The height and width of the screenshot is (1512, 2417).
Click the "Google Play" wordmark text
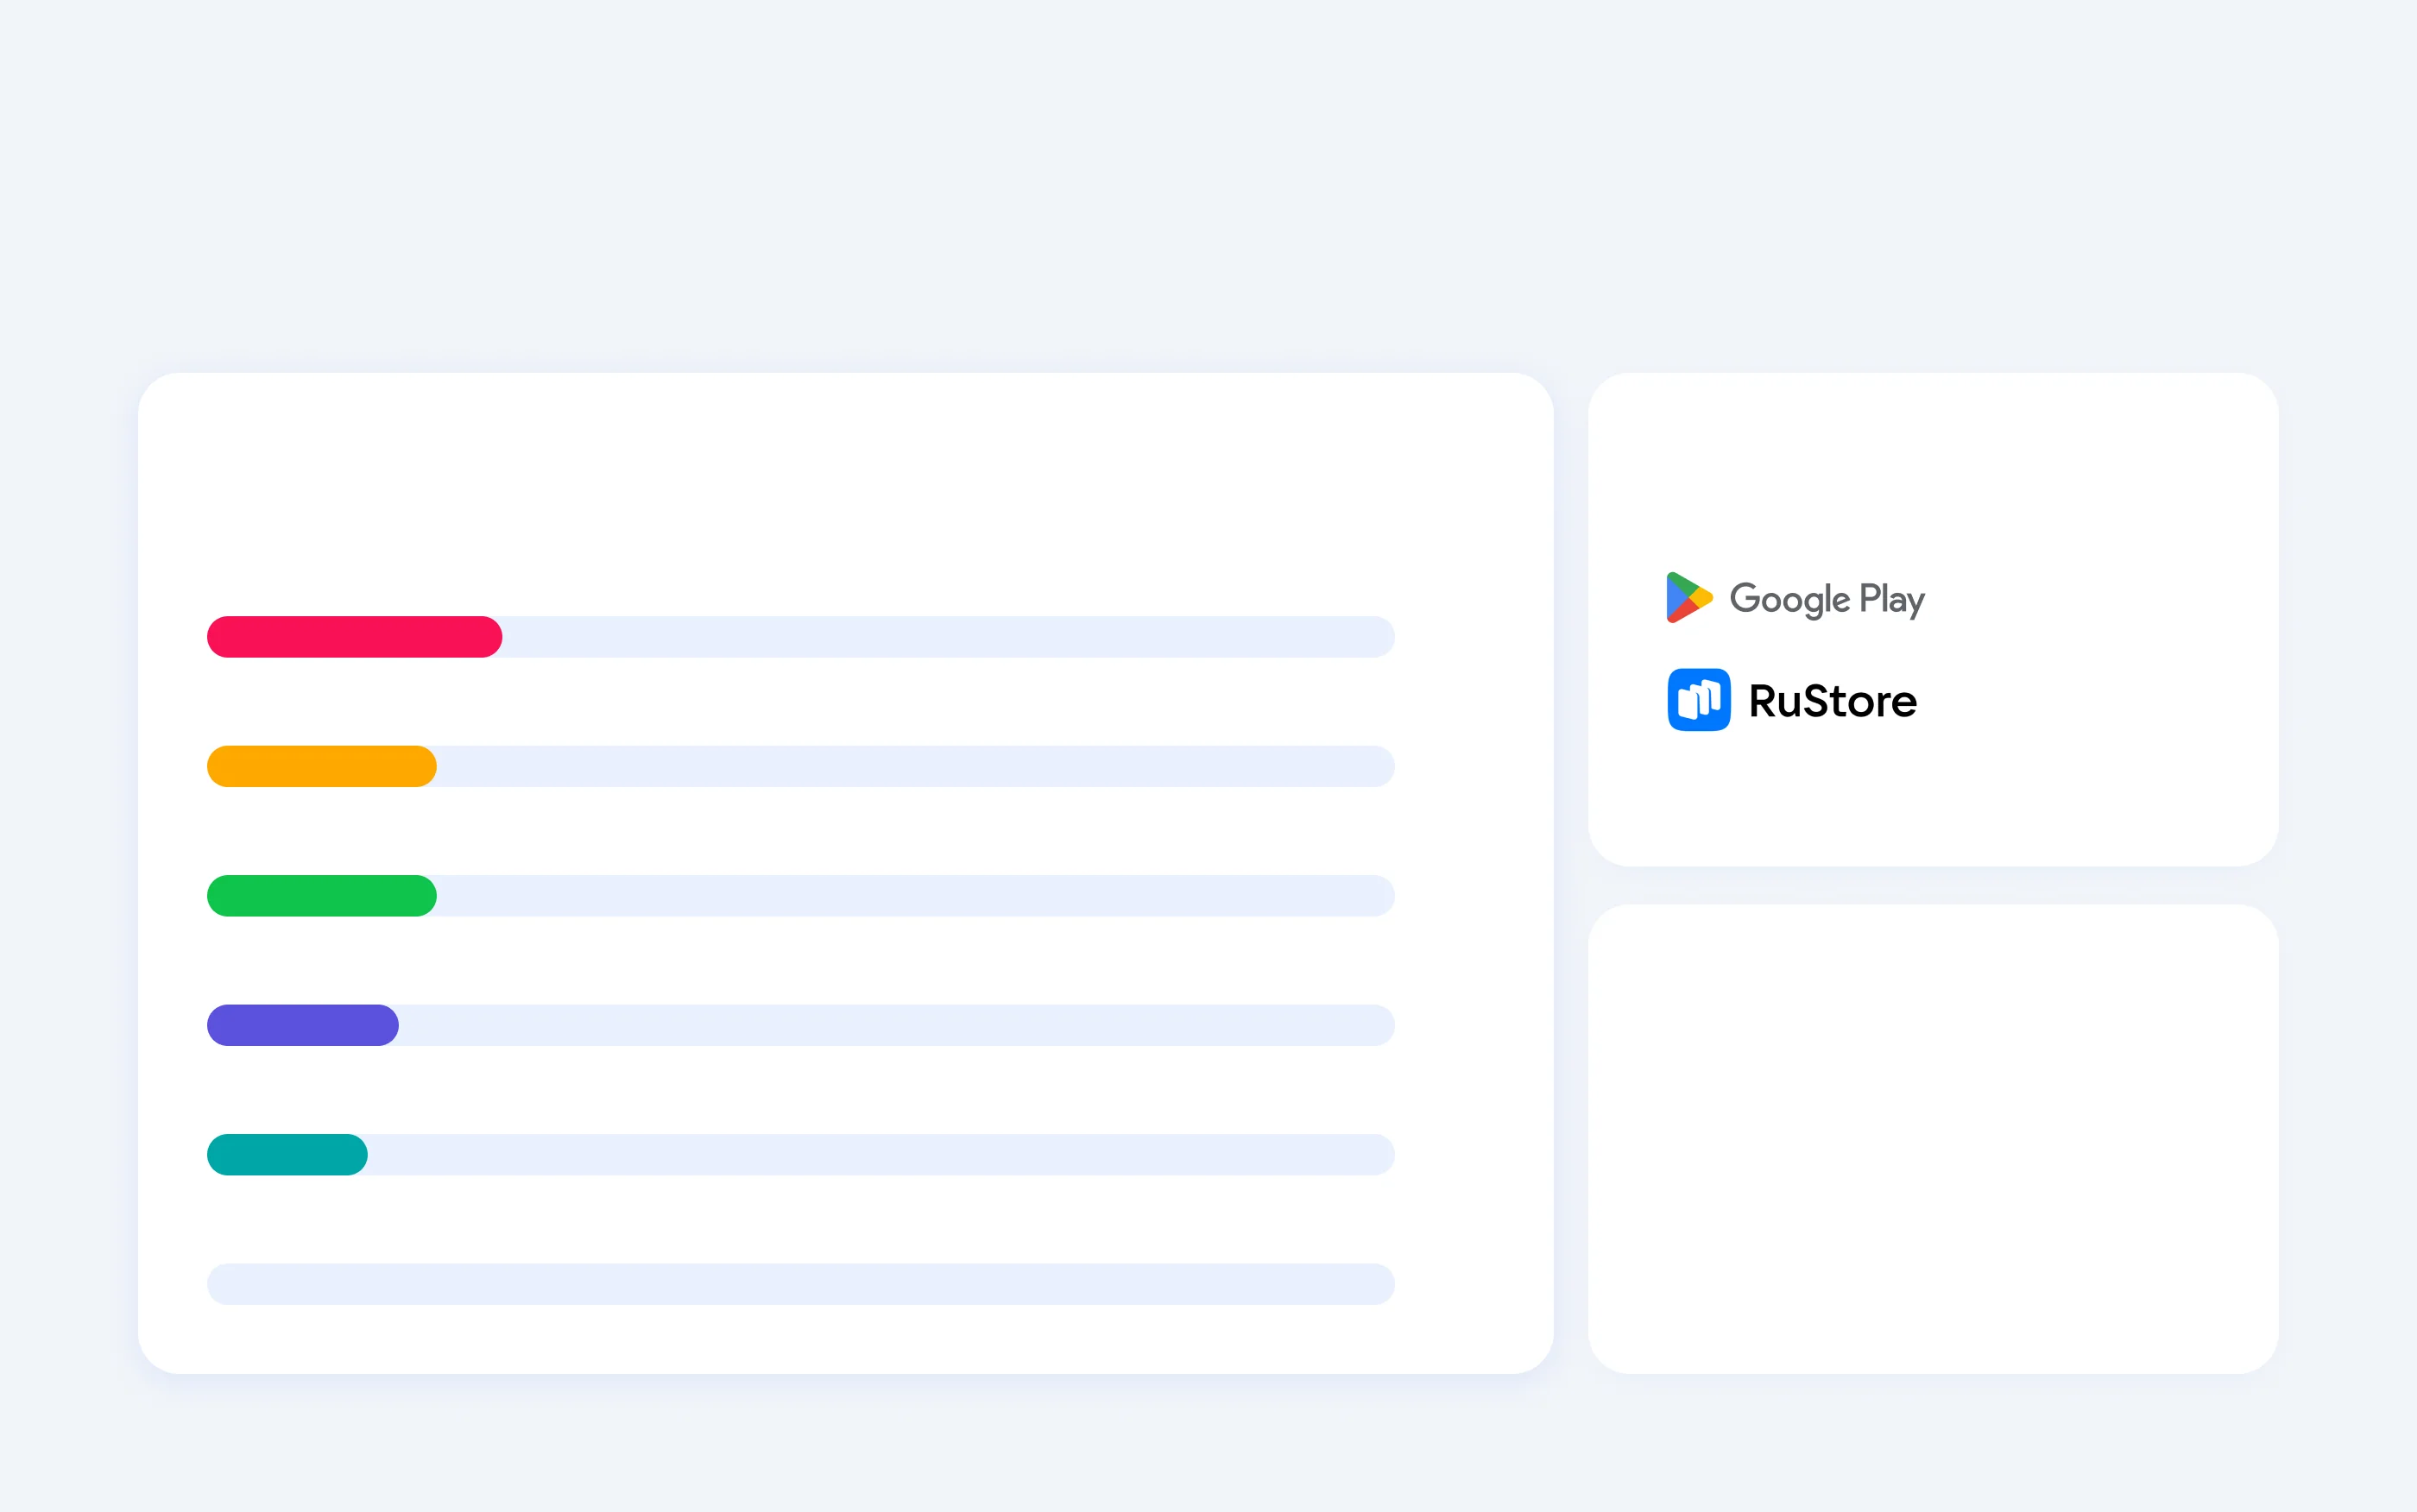1827,599
